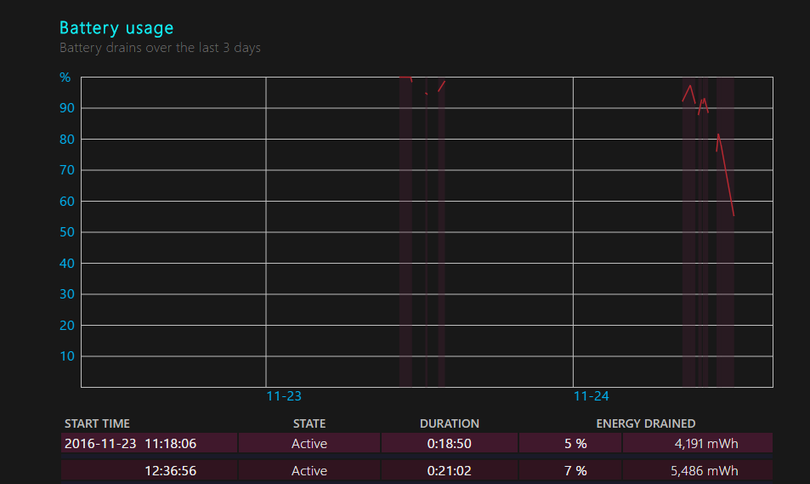
Task: Select the 5 % energy drained cell
Action: click(575, 443)
